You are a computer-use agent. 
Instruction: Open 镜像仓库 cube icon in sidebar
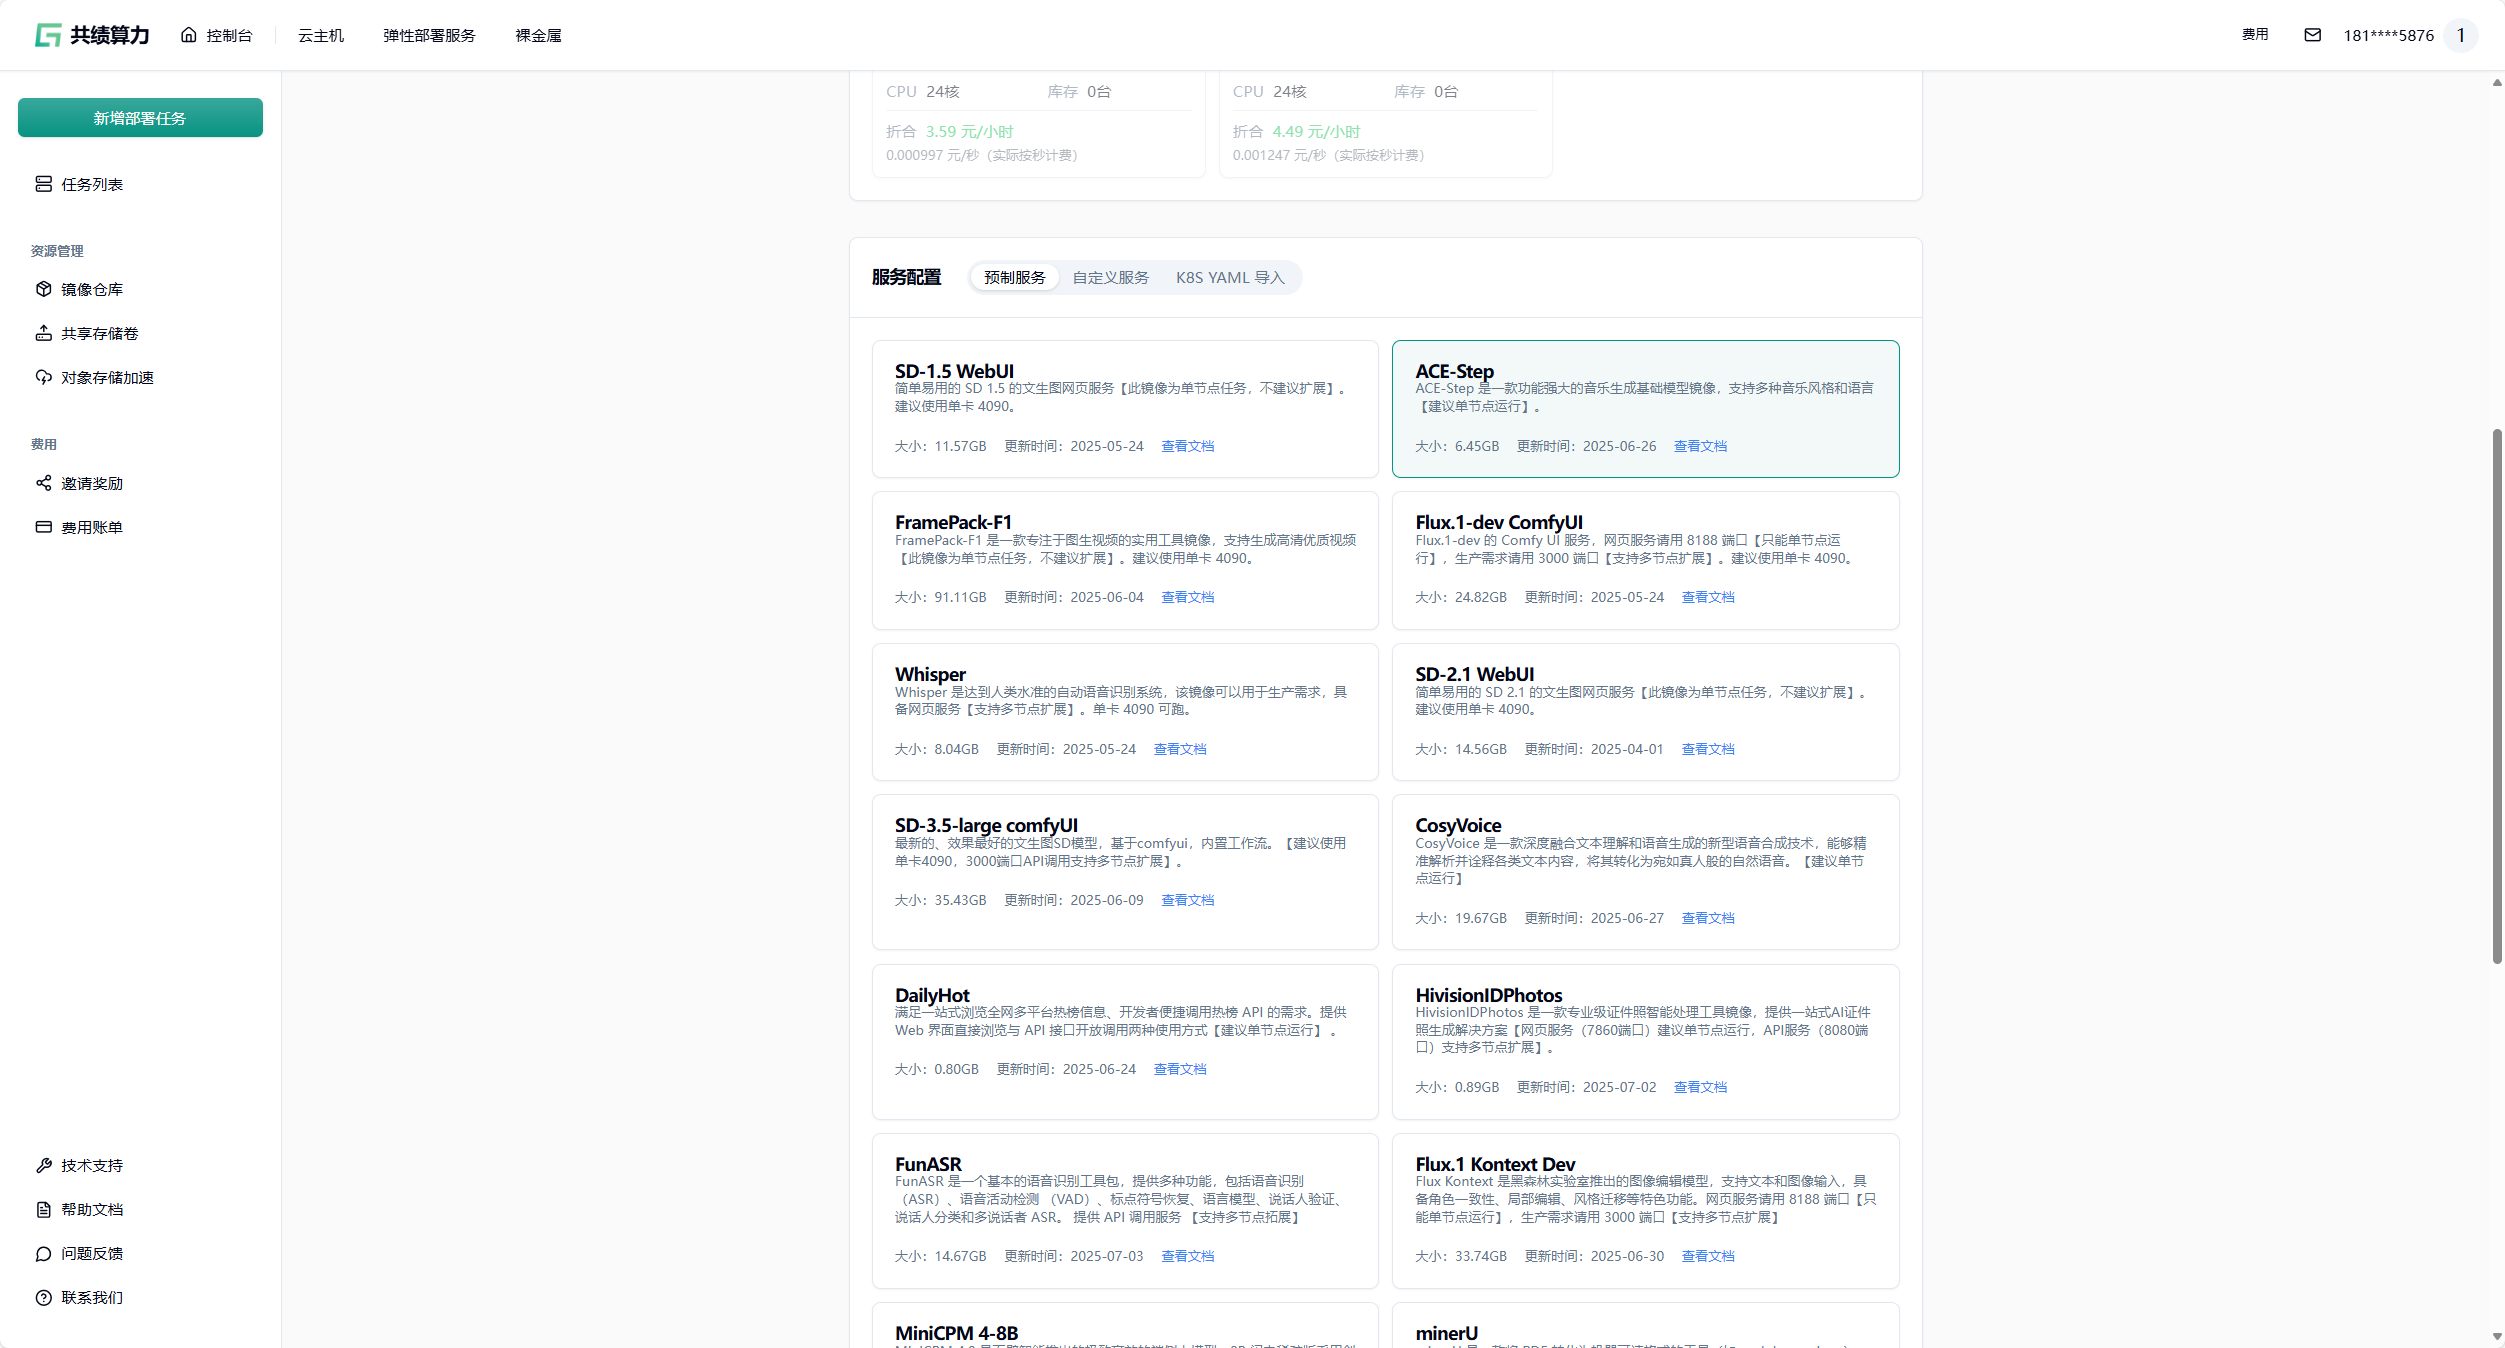(43, 289)
